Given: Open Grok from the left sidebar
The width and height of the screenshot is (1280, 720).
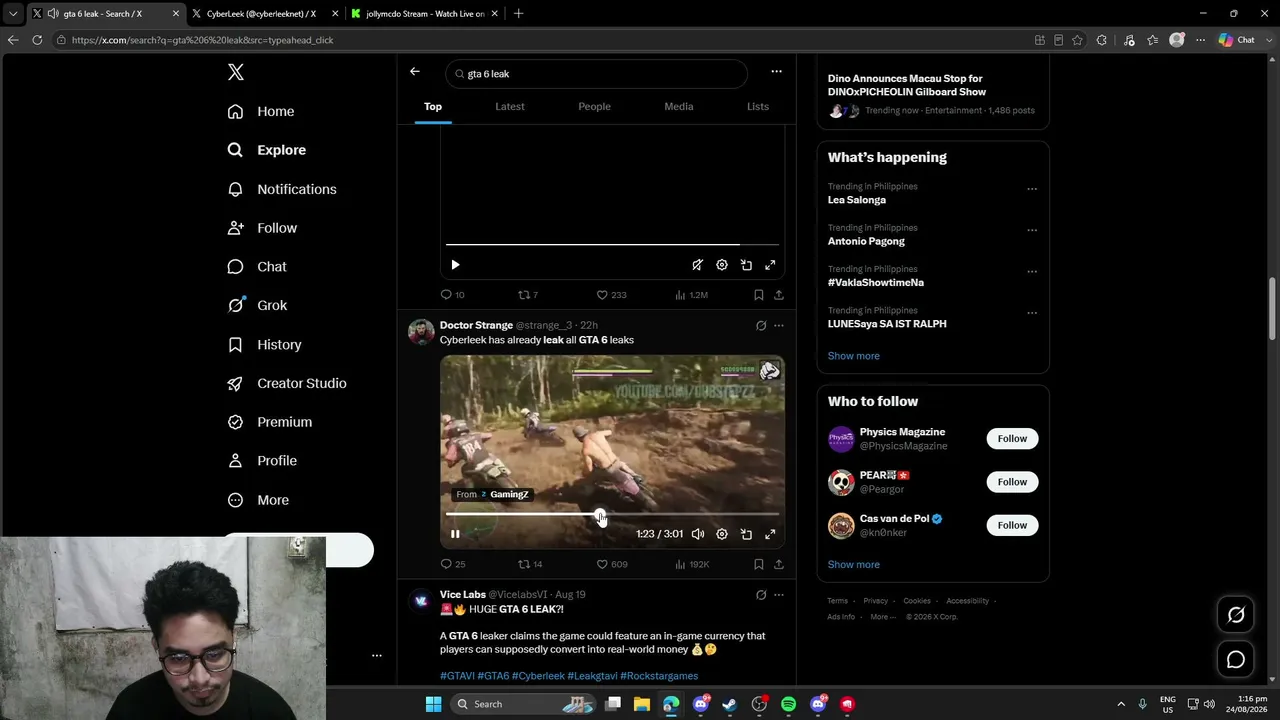Looking at the screenshot, I should pyautogui.click(x=257, y=306).
